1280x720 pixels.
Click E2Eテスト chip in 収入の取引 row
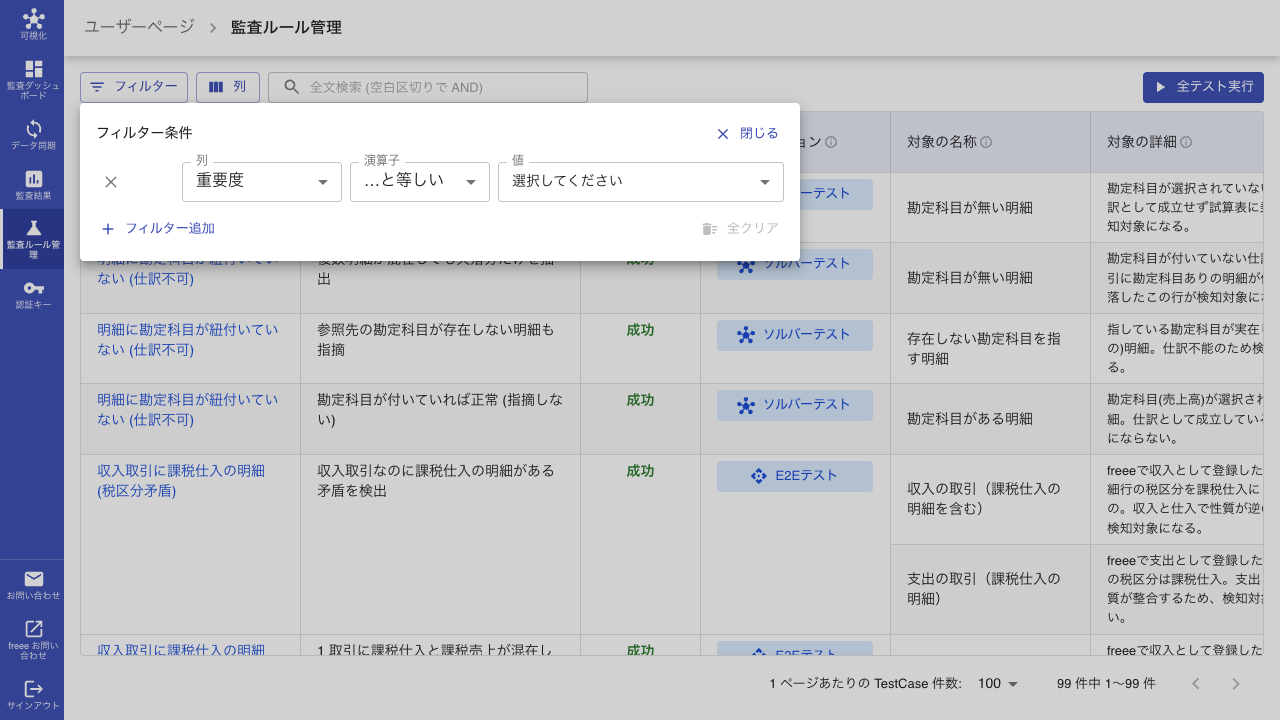click(795, 476)
